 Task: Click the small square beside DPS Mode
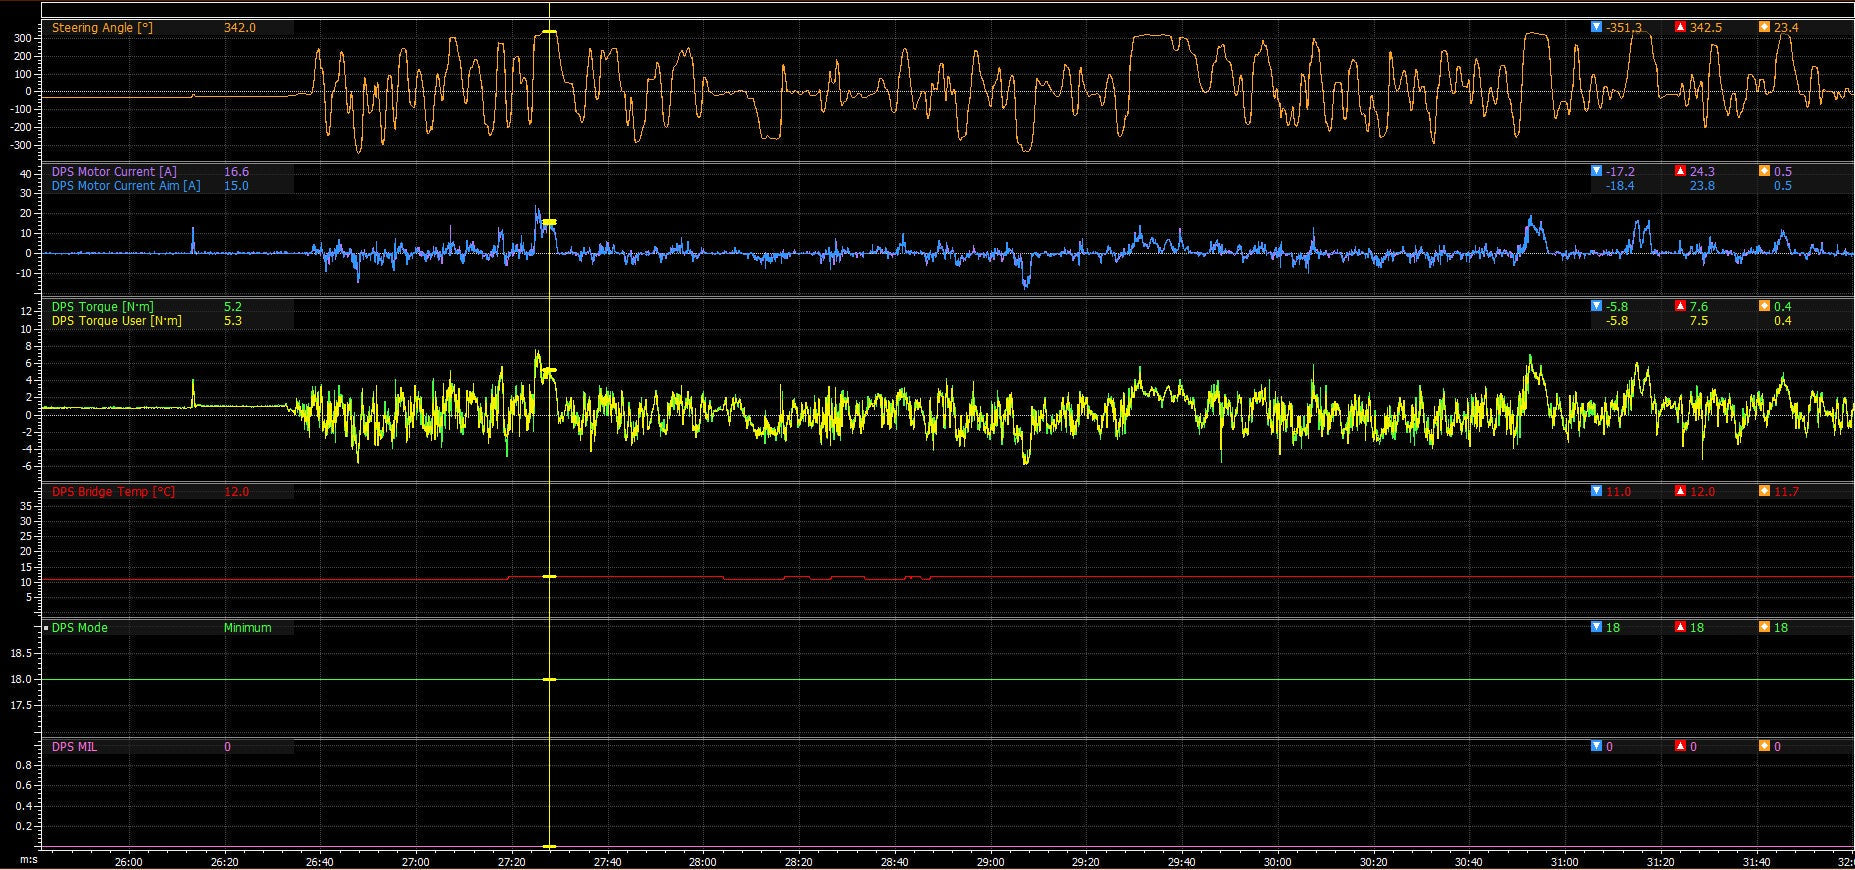[x=46, y=628]
